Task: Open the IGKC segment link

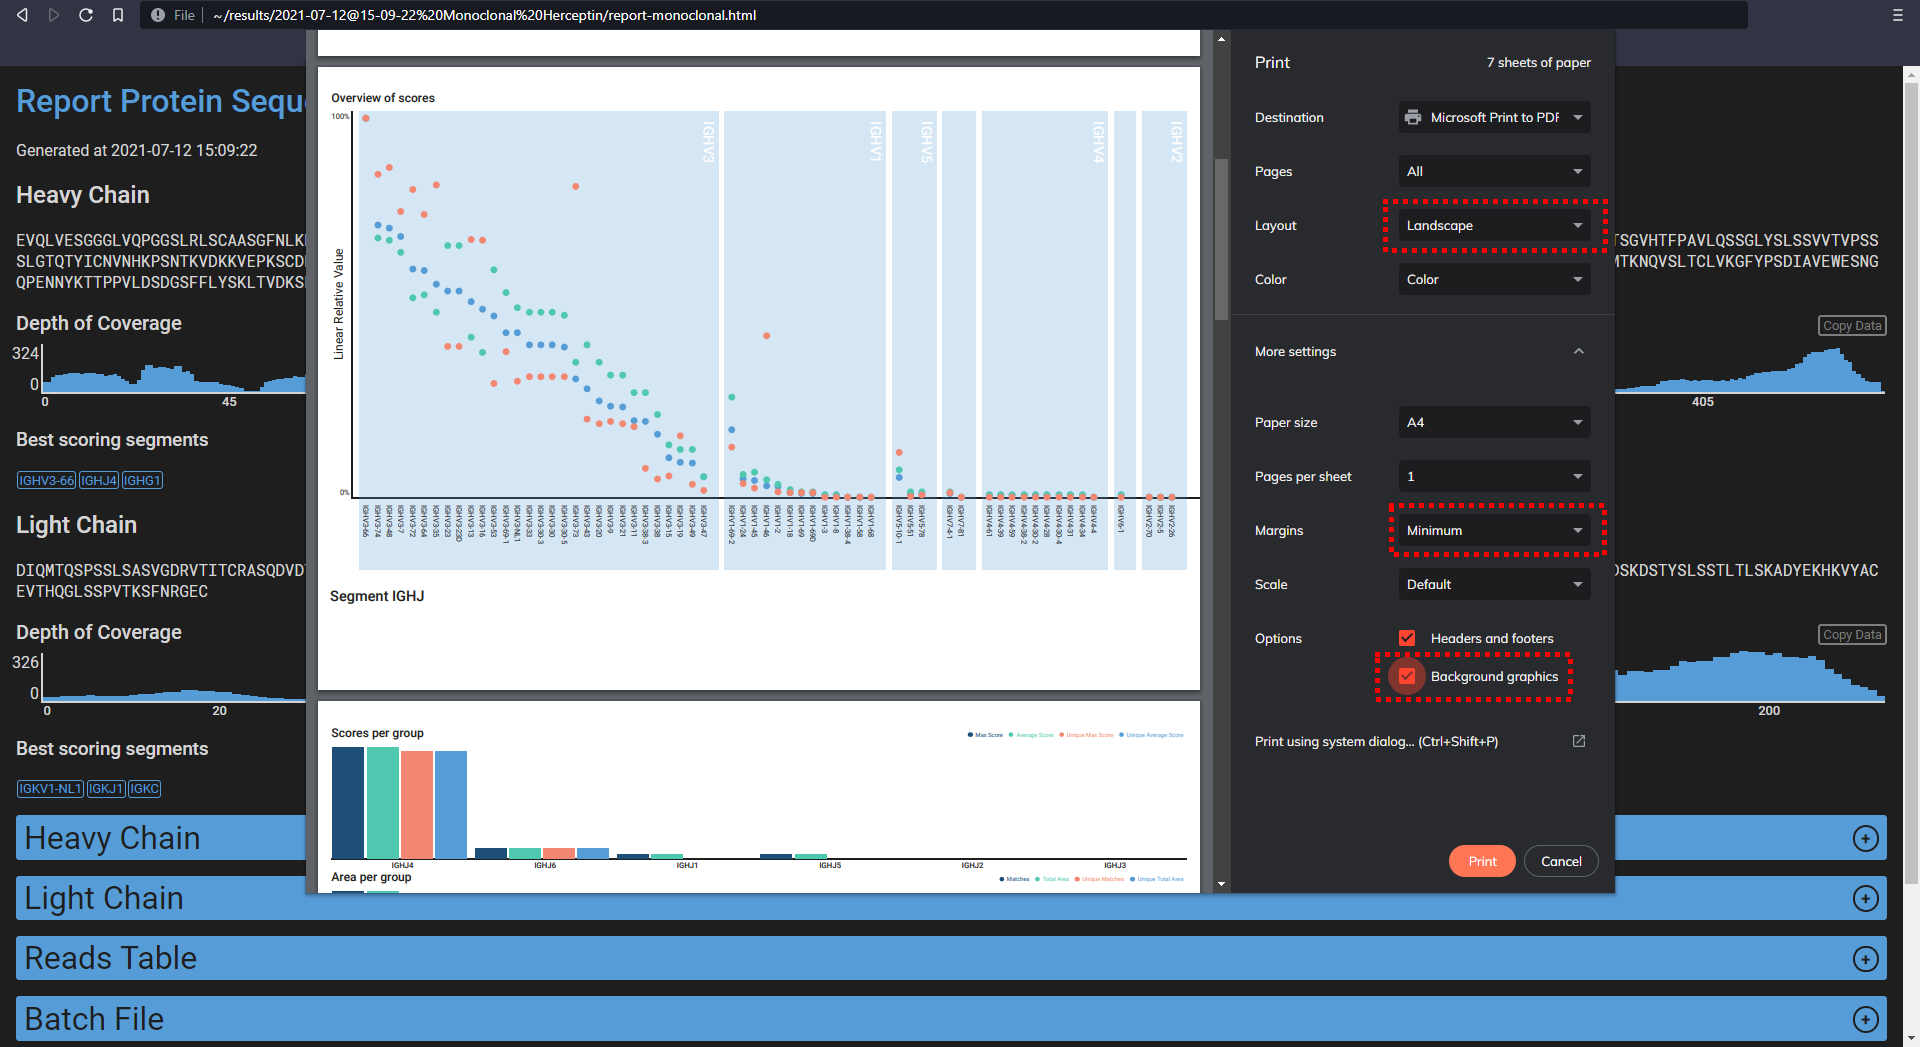Action: click(144, 789)
